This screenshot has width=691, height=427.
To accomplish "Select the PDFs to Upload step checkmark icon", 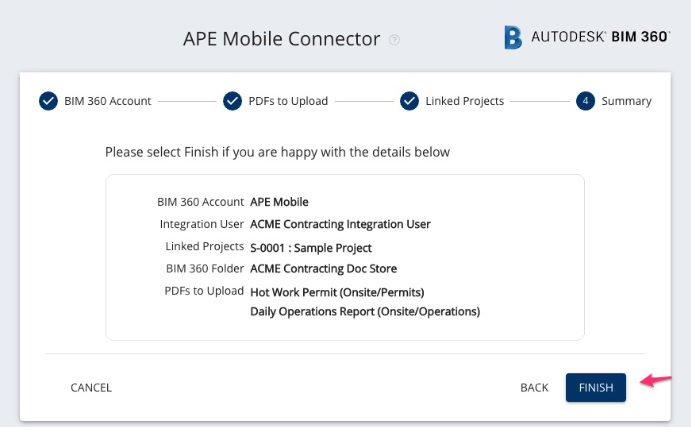I will 232,101.
